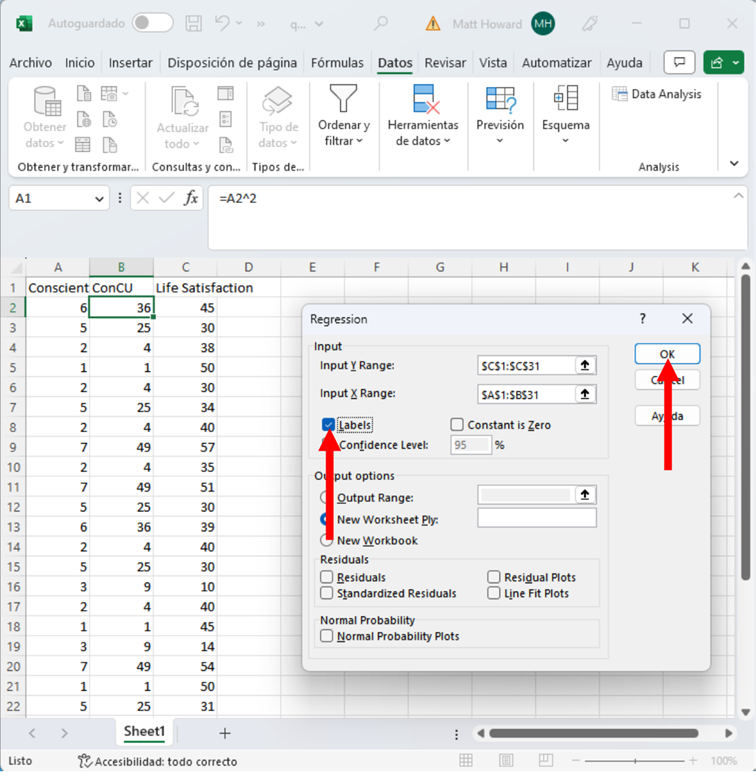Uncheck the Labels checkbox
This screenshot has width=756, height=772.
pos(329,425)
